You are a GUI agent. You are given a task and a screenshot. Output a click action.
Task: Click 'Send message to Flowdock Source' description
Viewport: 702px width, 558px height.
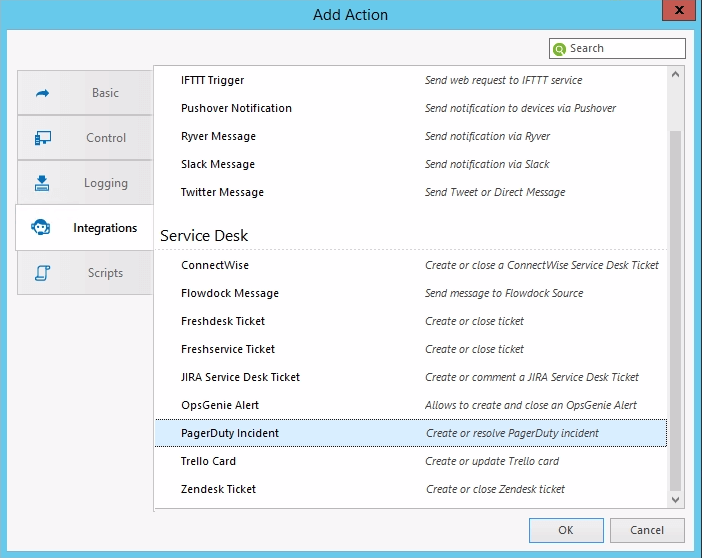point(504,293)
